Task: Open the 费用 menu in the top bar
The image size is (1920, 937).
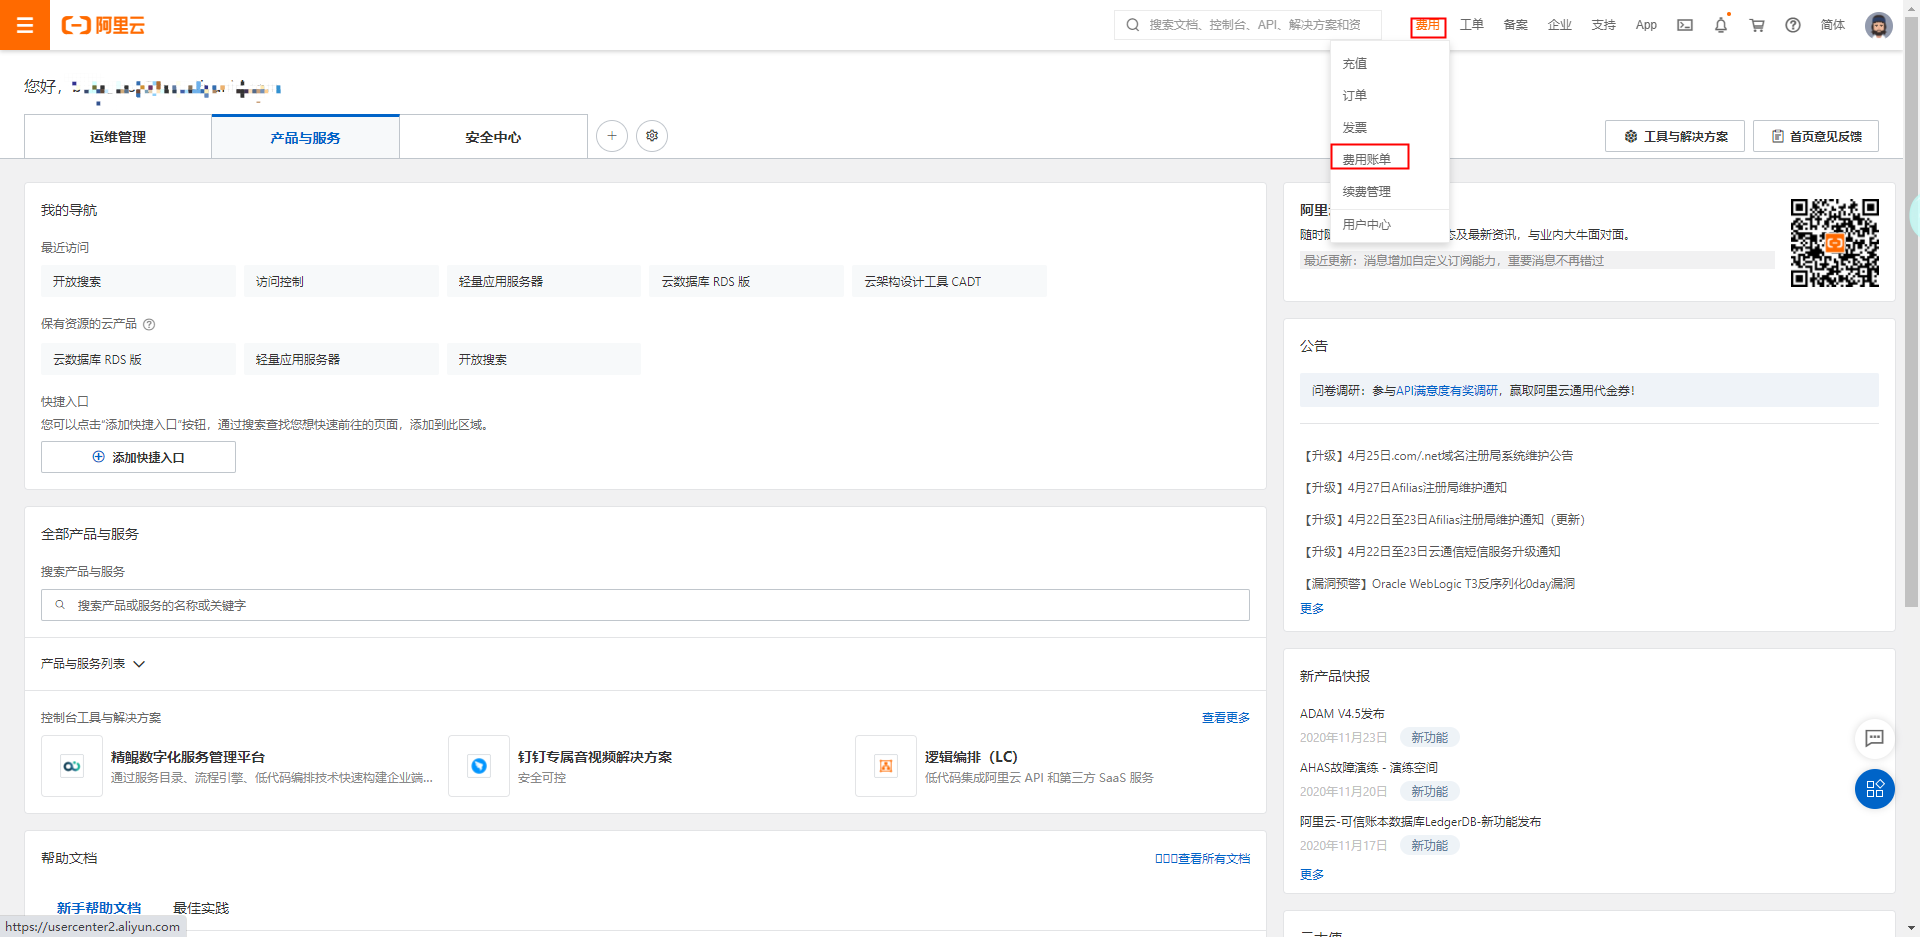Action: (1428, 26)
